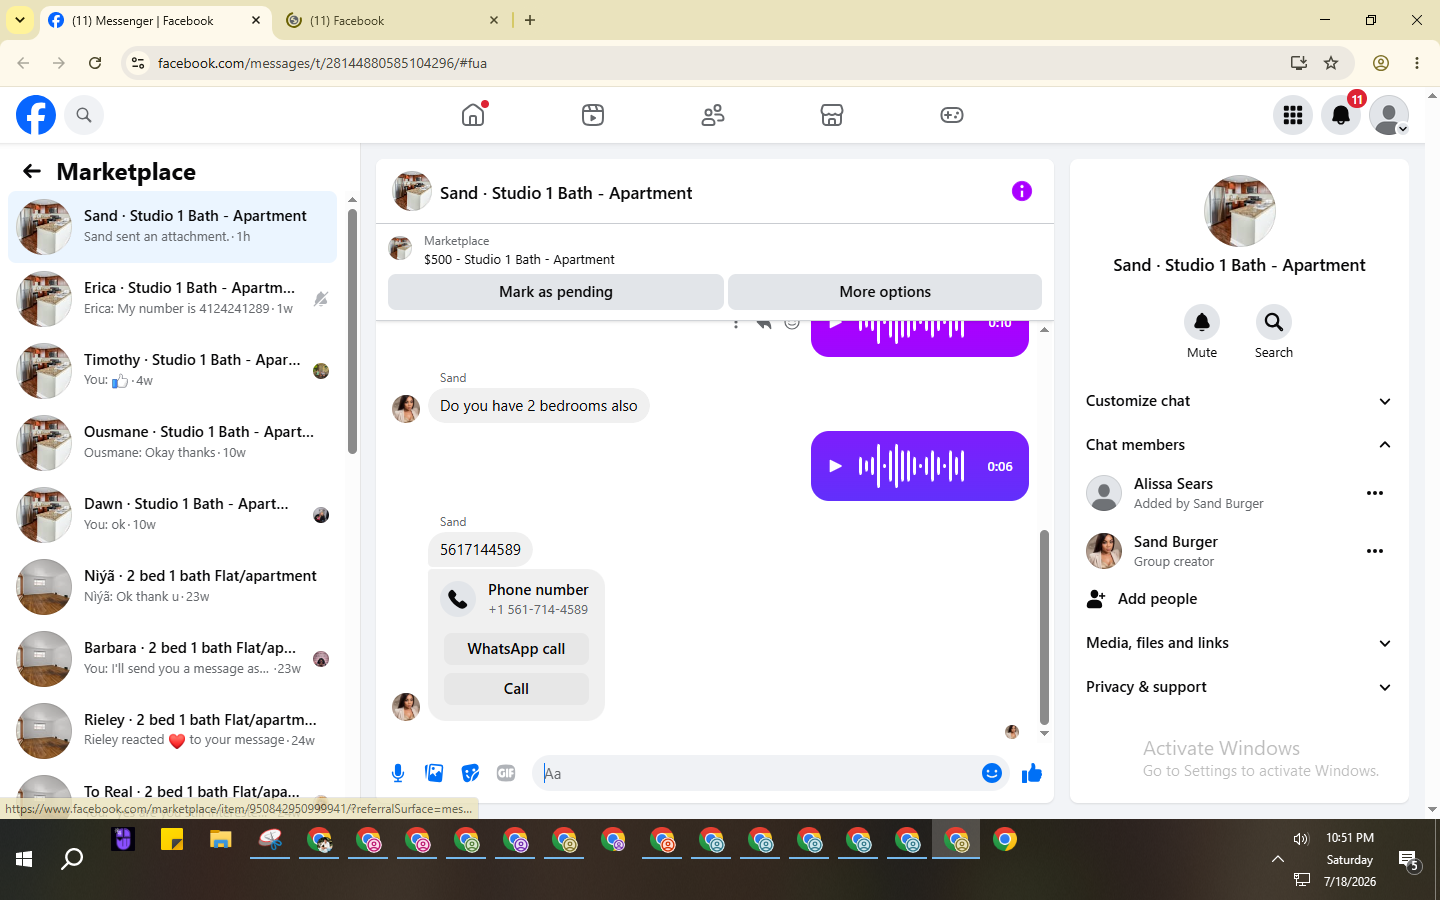Open the Chrome three-dot menu
This screenshot has height=900, width=1440.
click(x=1417, y=63)
